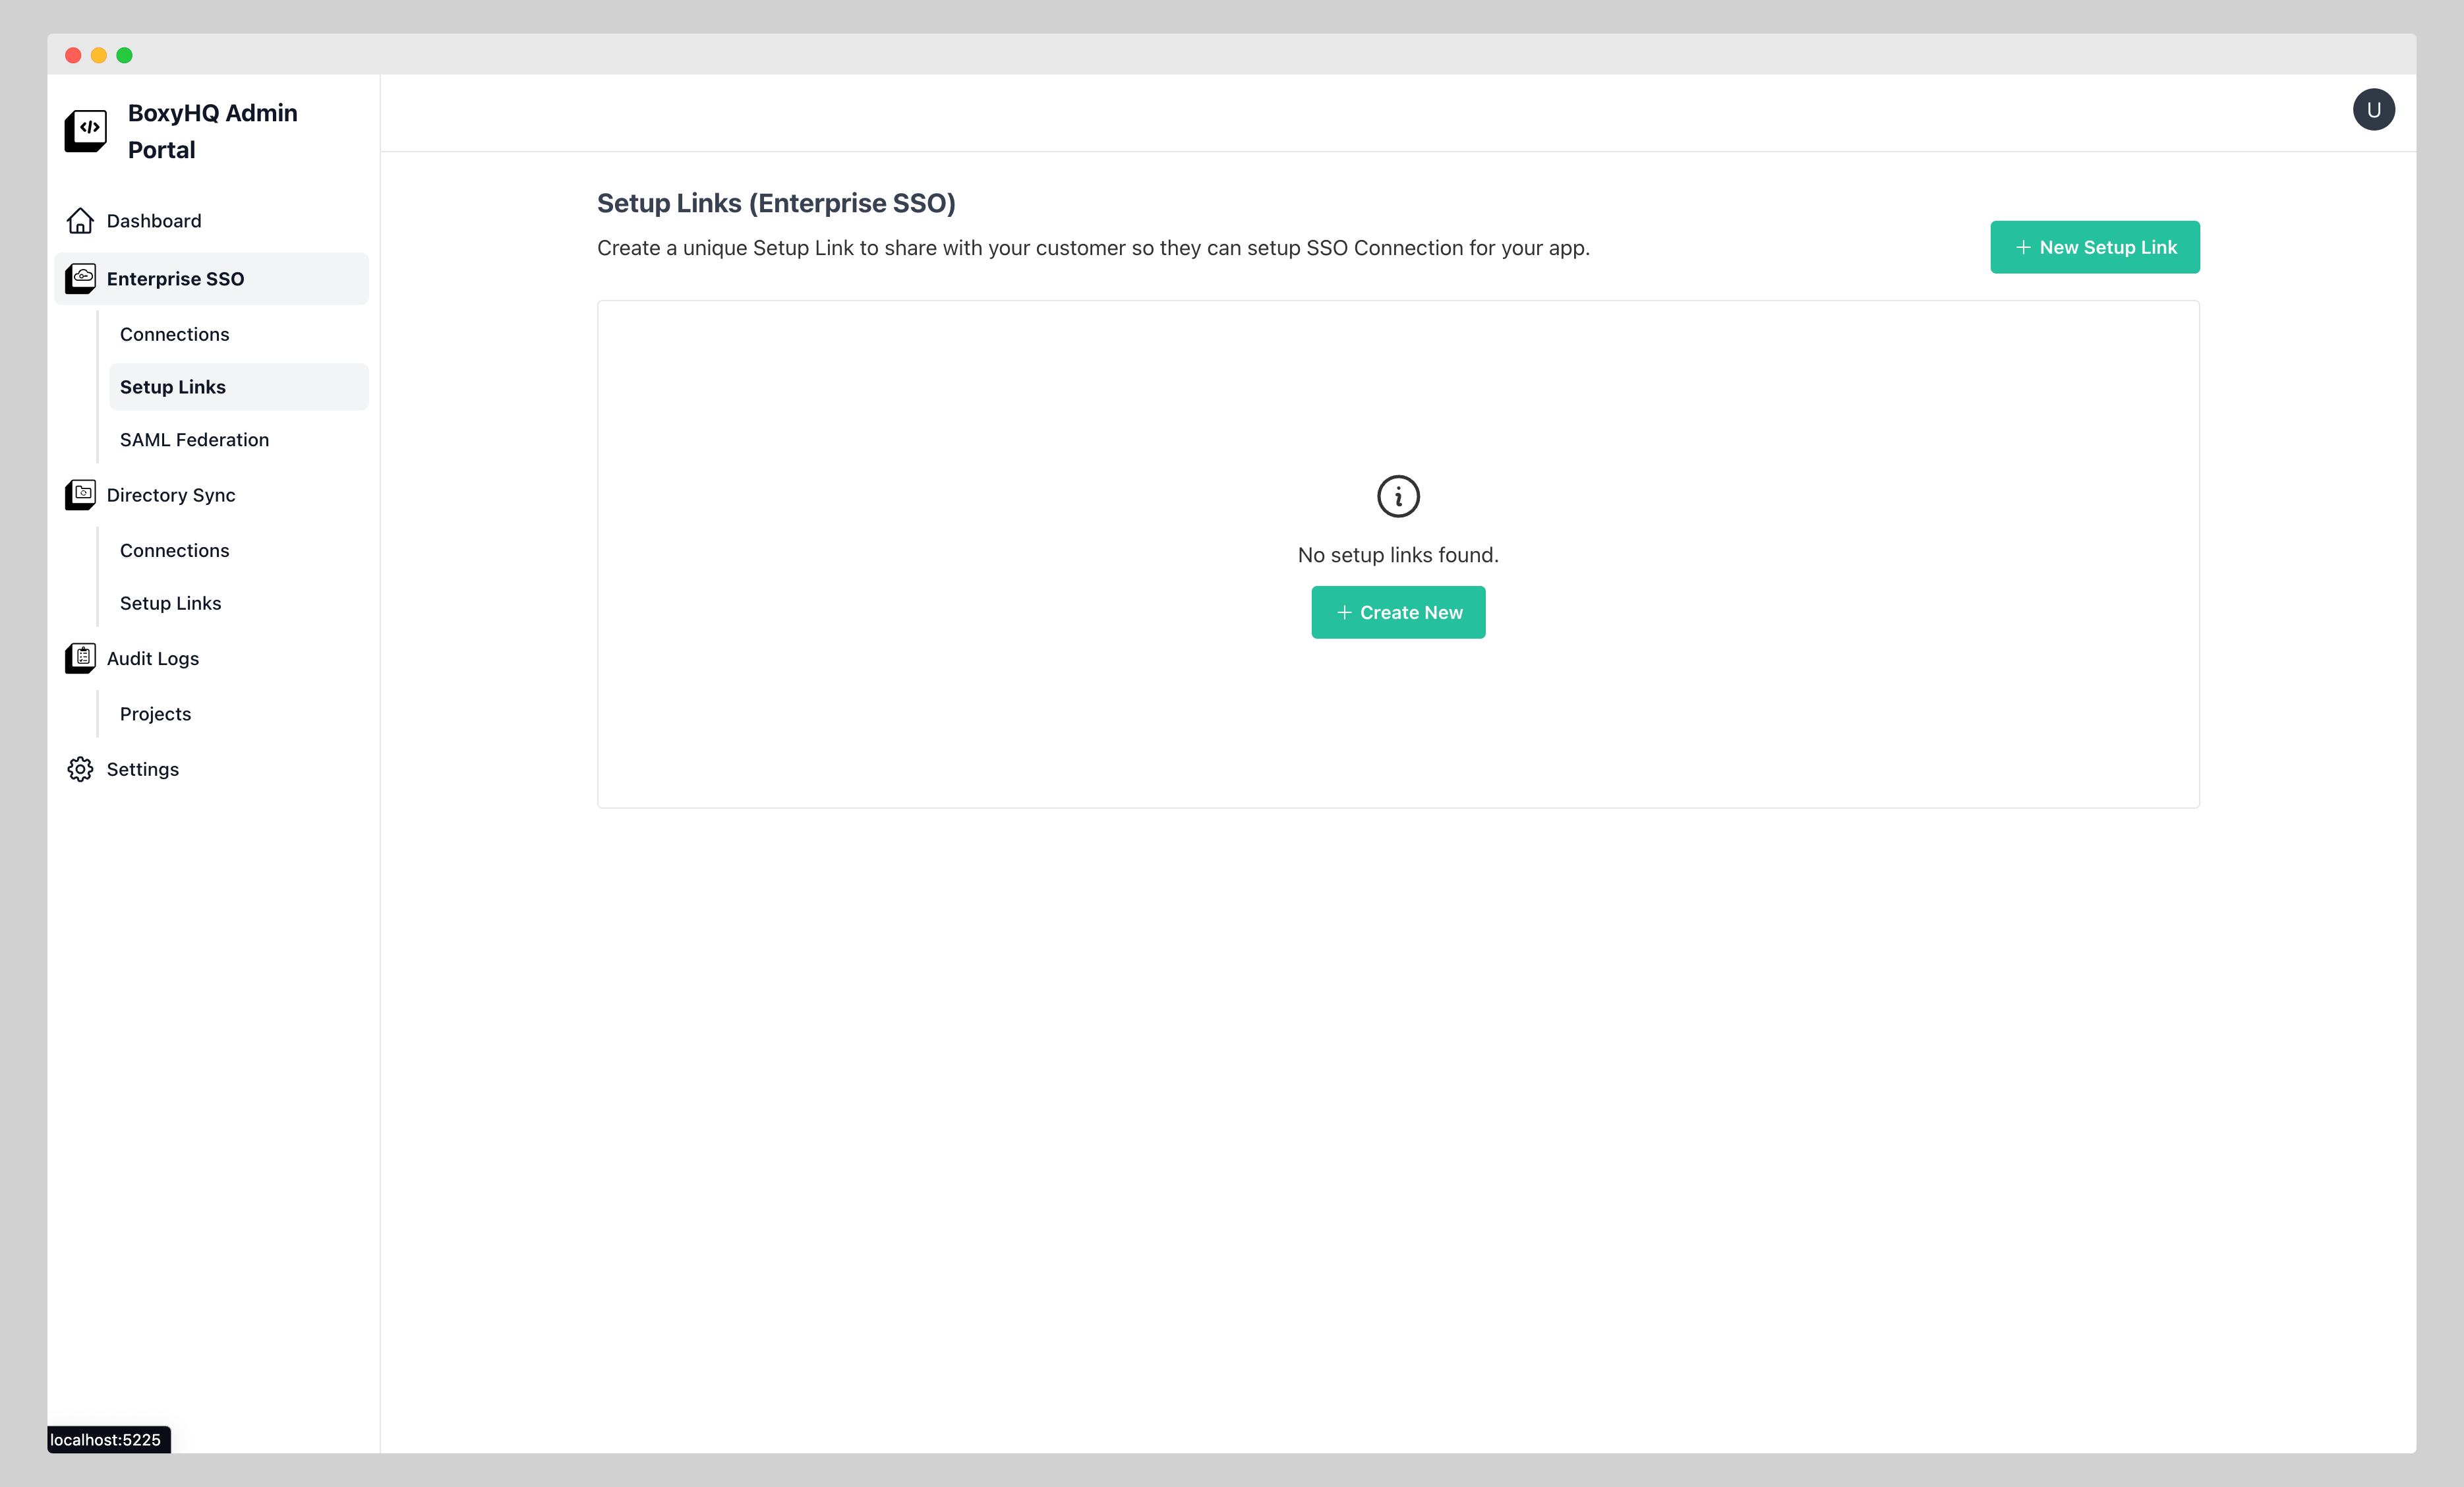This screenshot has width=2464, height=1487.
Task: Click the circular info icon above the empty message
Action: 1398,496
